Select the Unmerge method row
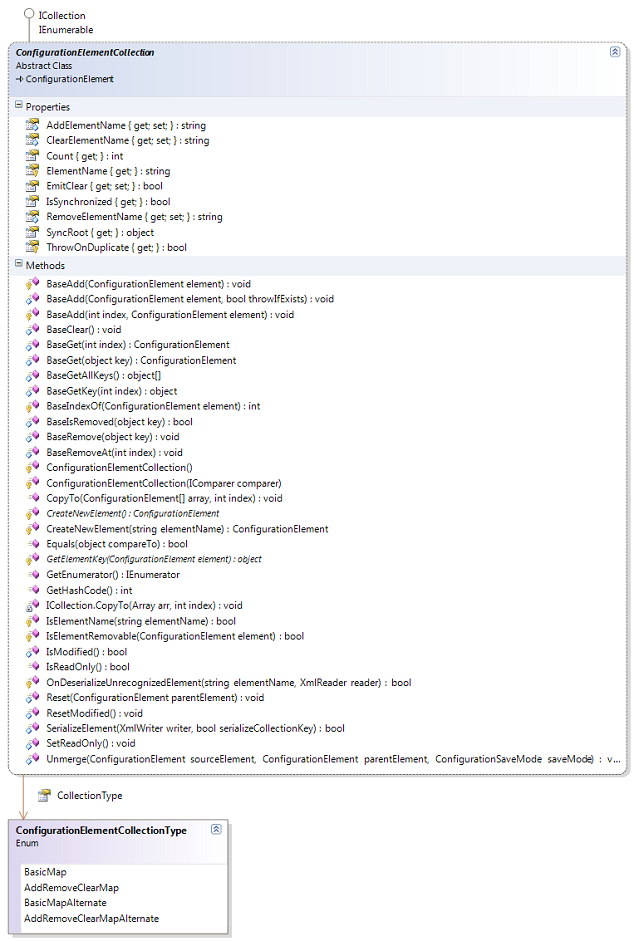 click(333, 759)
